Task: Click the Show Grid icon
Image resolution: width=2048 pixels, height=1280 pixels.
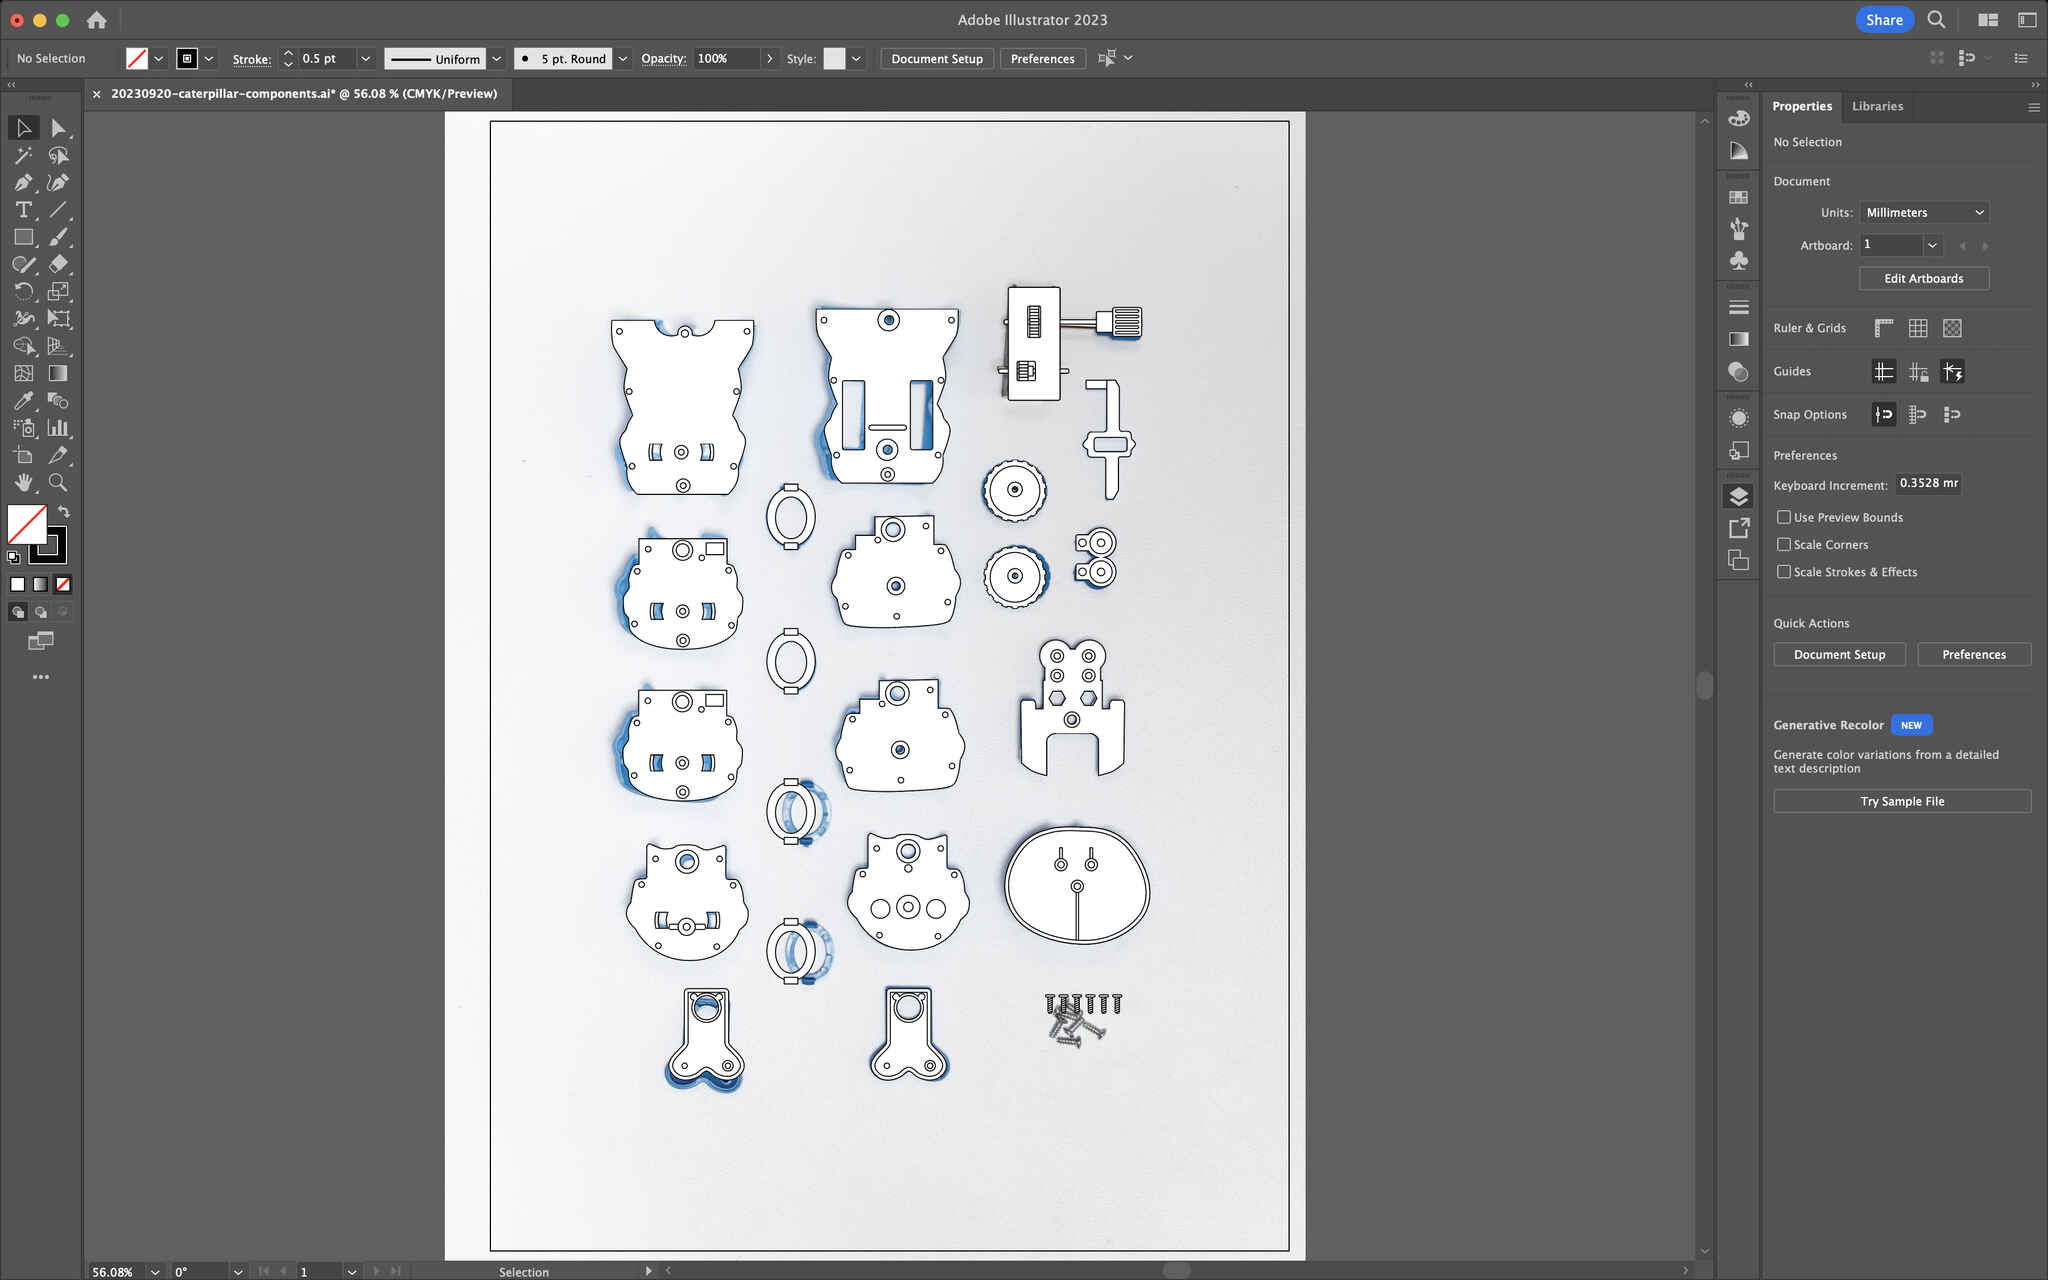Action: [x=1917, y=328]
